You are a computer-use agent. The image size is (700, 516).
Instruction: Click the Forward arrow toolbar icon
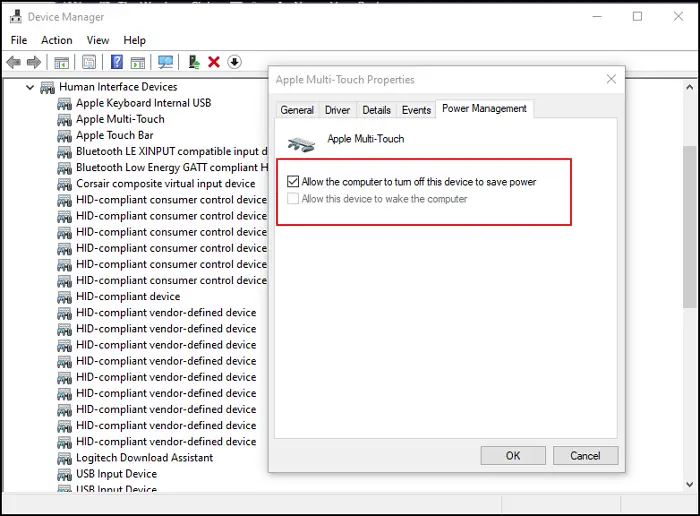pos(34,62)
